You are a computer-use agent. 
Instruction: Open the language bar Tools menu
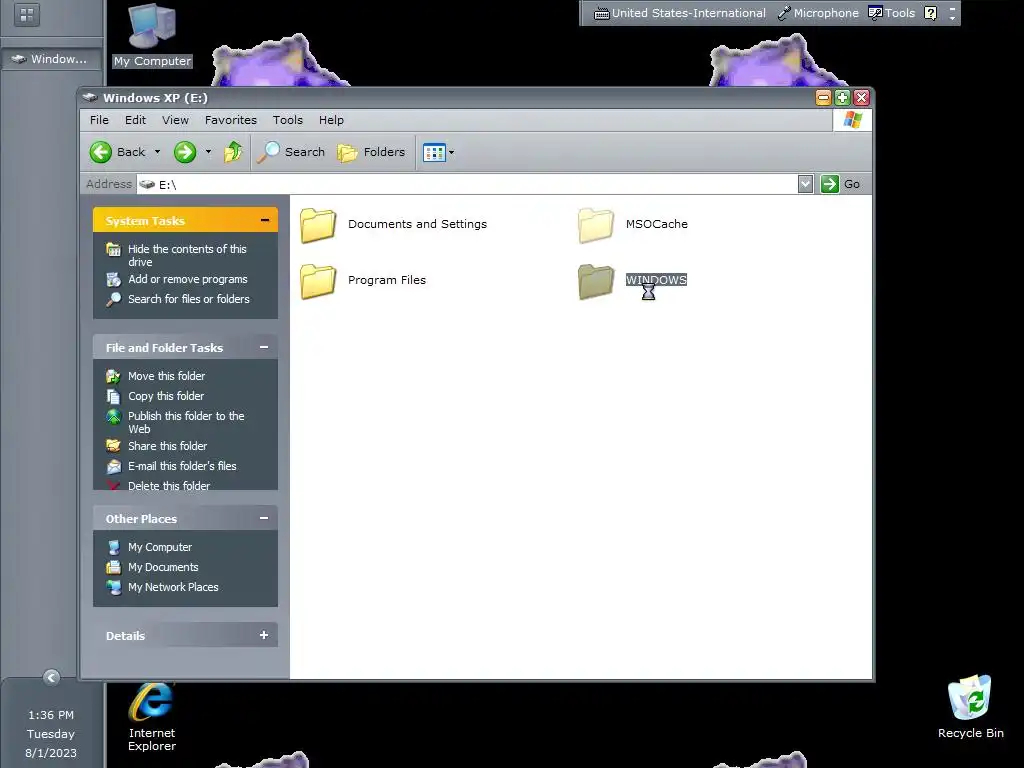(891, 13)
